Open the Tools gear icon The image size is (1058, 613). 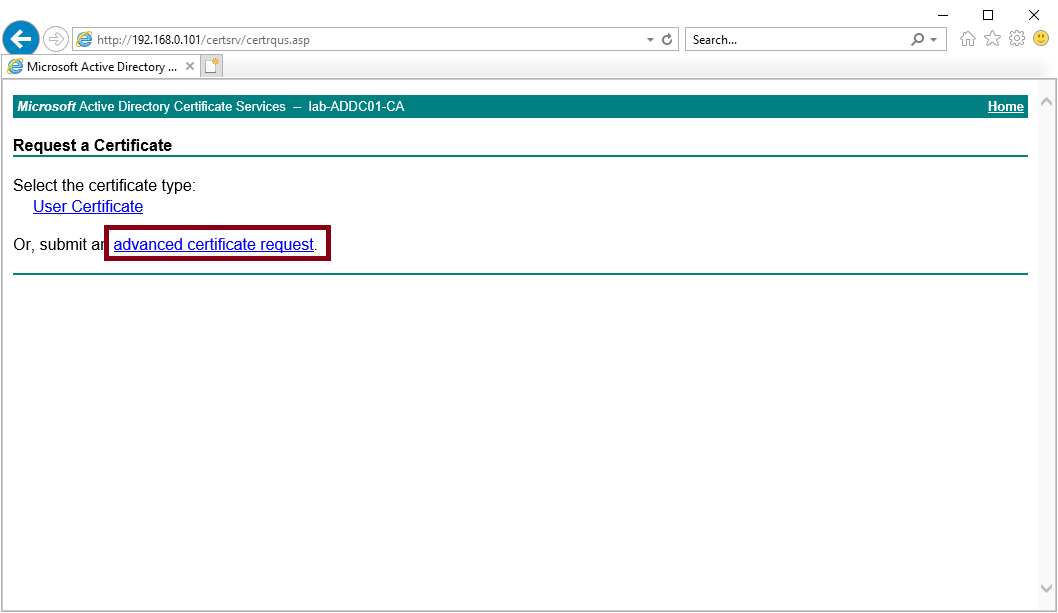click(x=1017, y=38)
